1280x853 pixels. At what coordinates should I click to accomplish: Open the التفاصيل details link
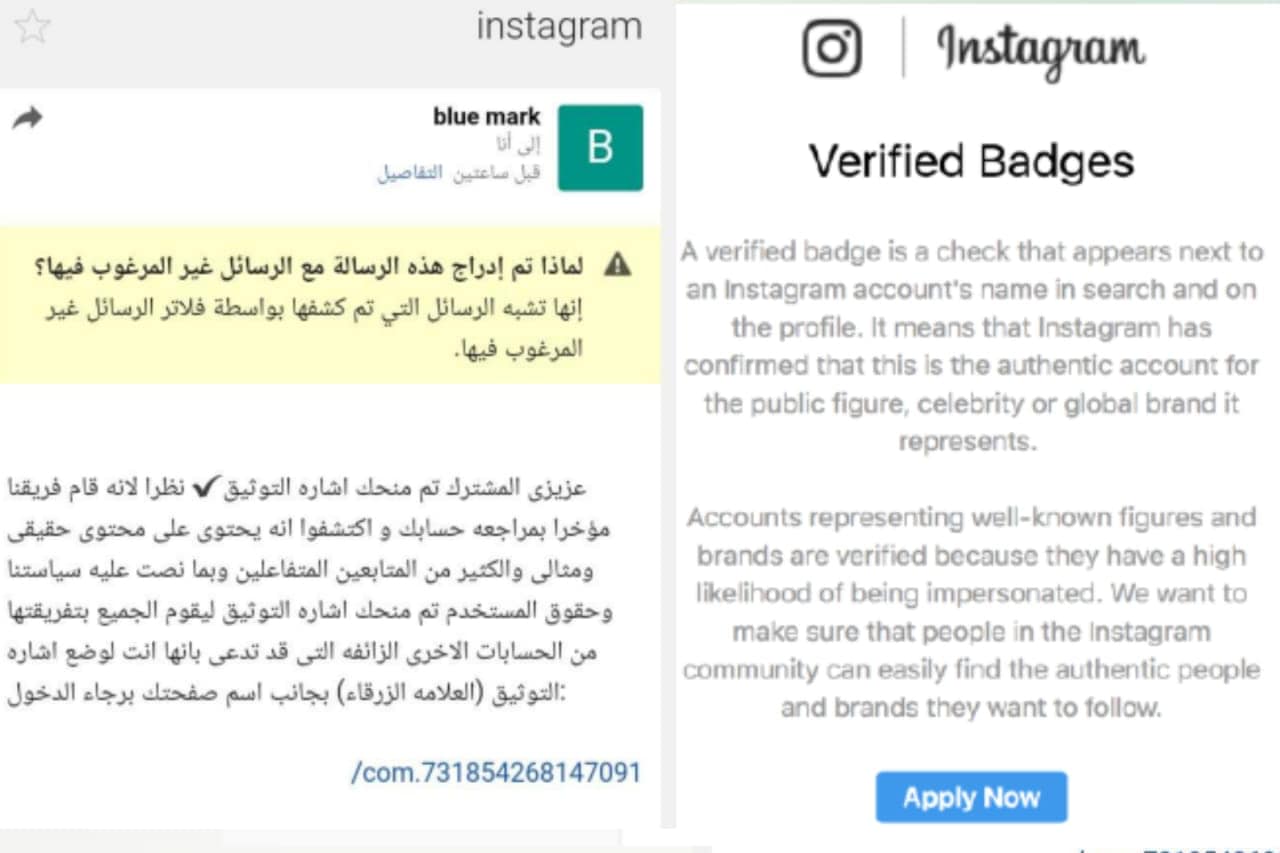pyautogui.click(x=410, y=173)
